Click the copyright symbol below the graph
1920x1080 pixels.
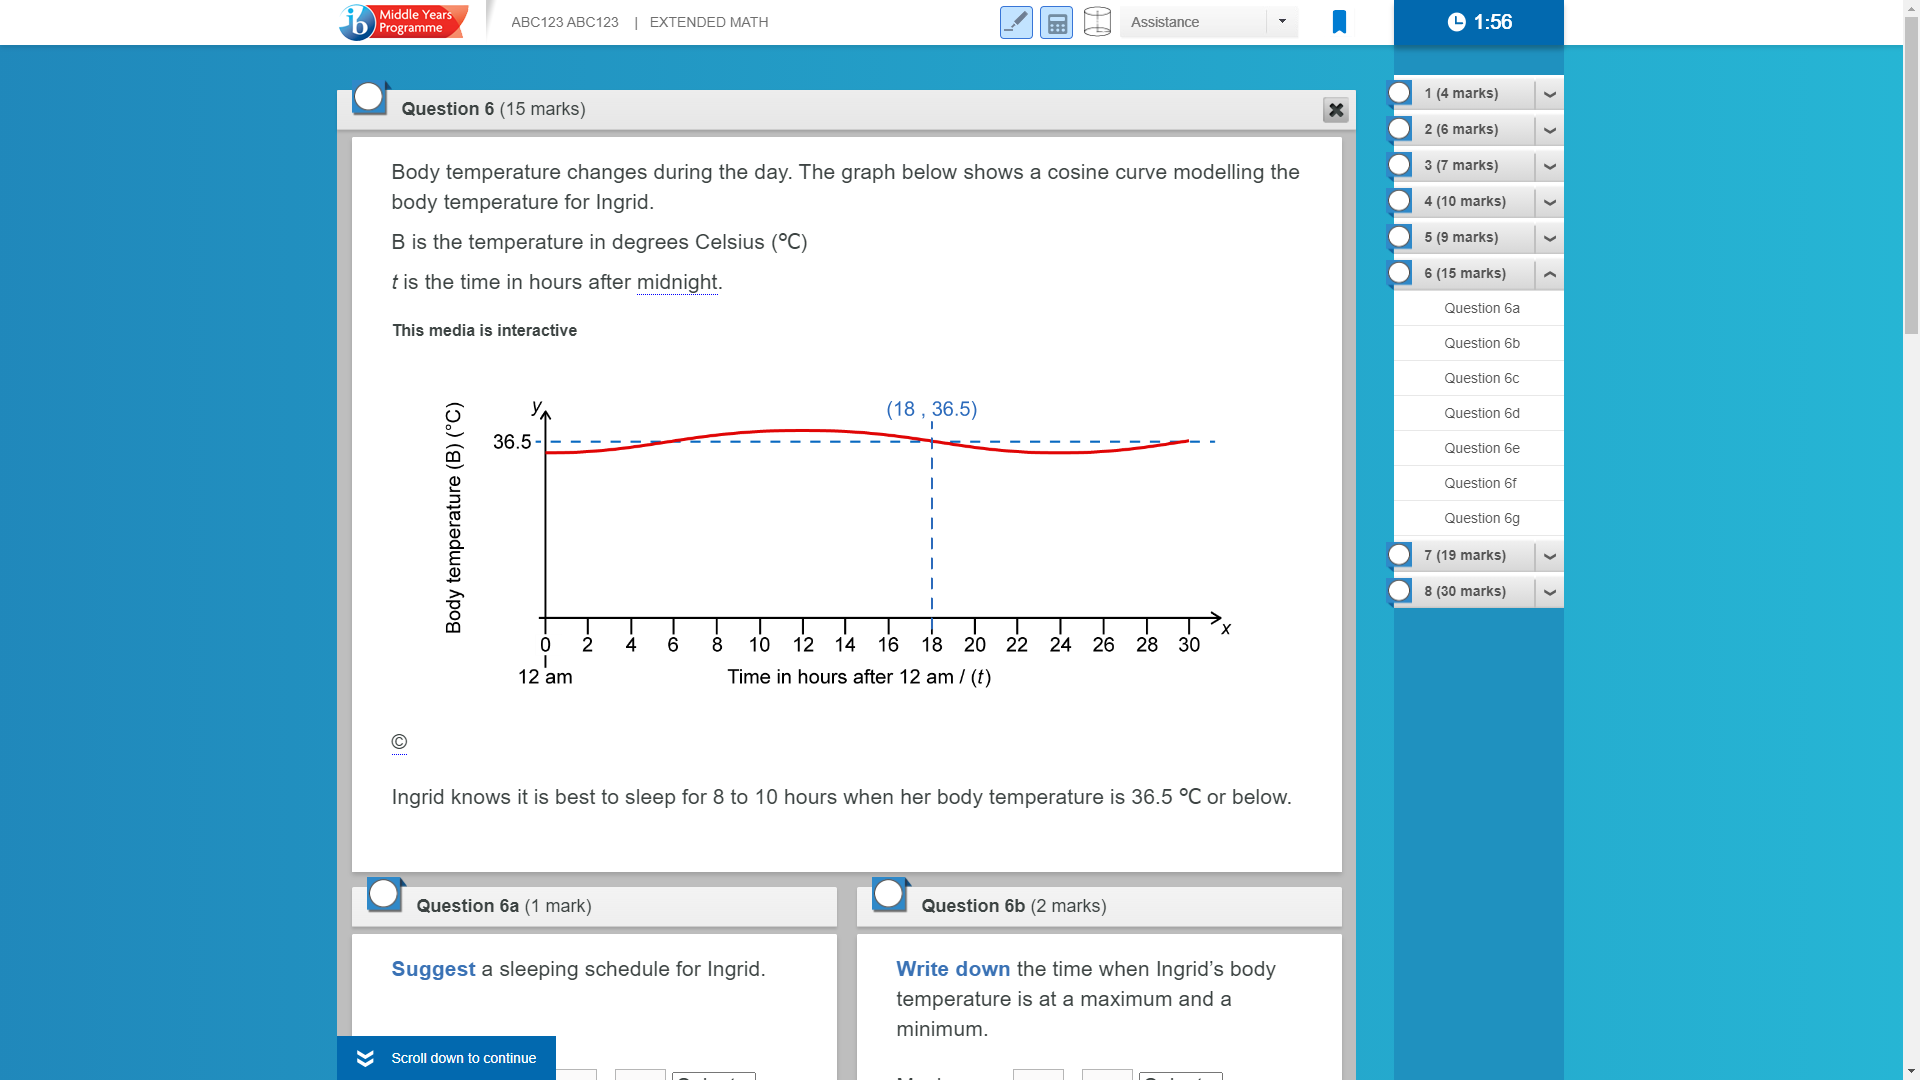click(399, 742)
